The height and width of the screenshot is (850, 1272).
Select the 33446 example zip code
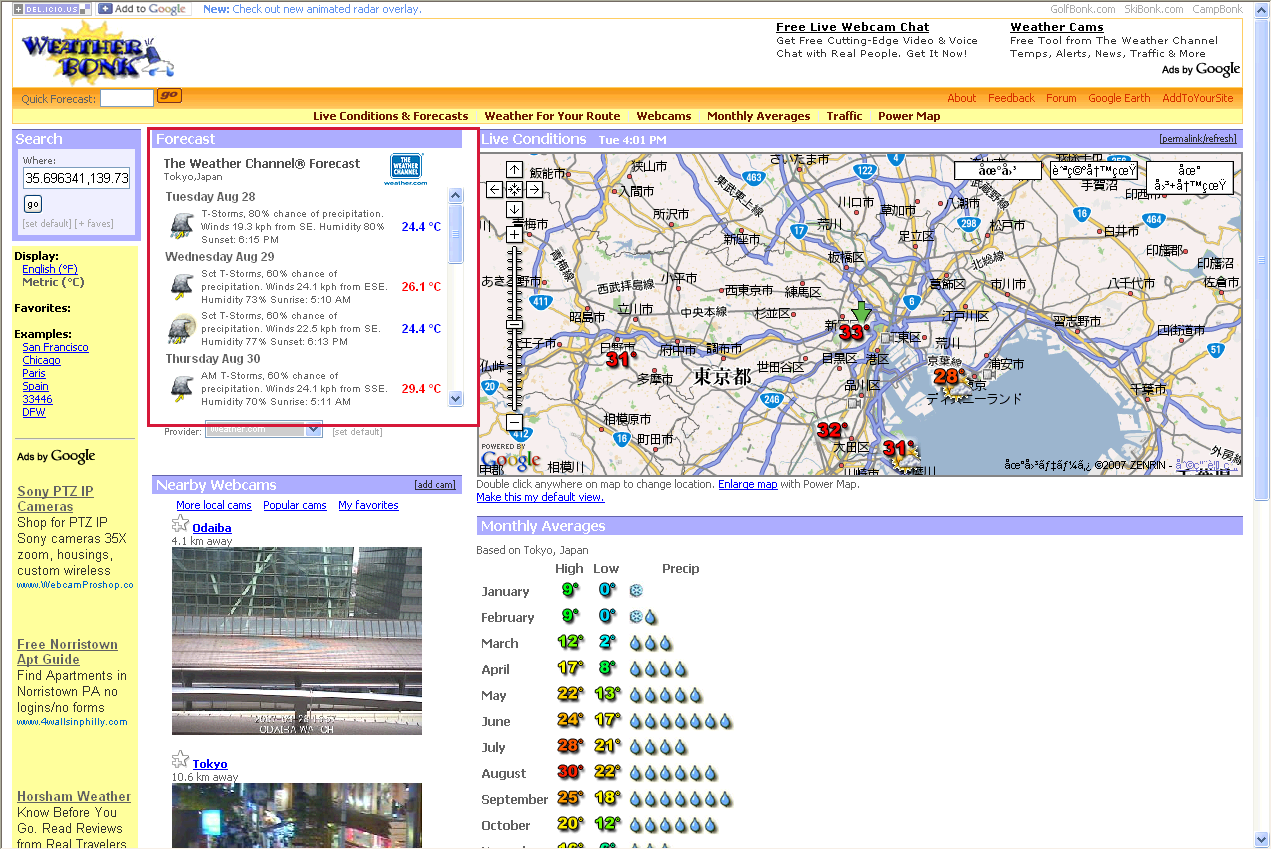37,399
